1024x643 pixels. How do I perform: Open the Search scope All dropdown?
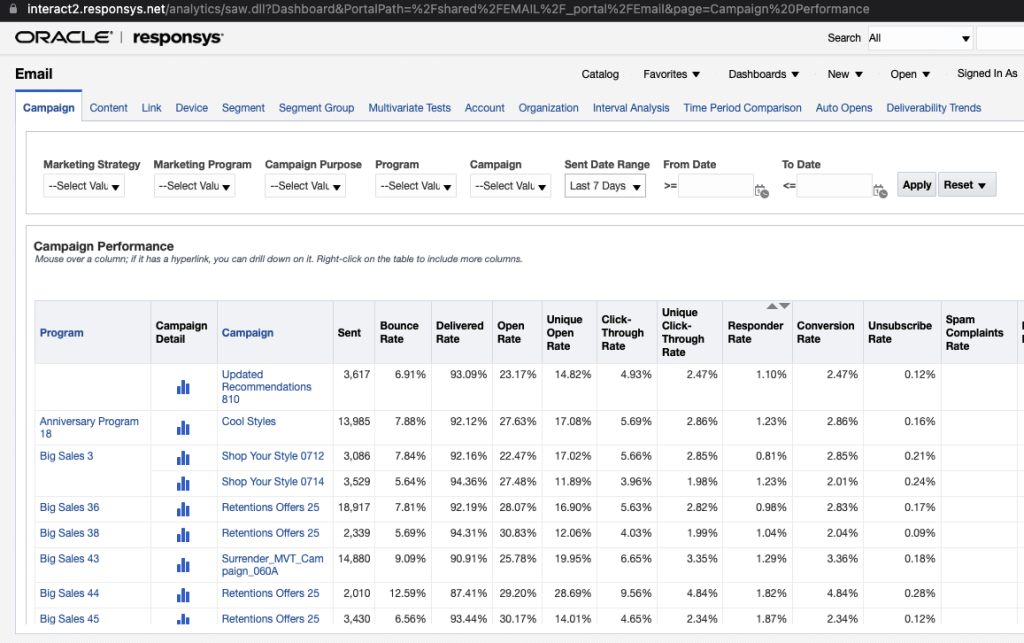click(920, 39)
